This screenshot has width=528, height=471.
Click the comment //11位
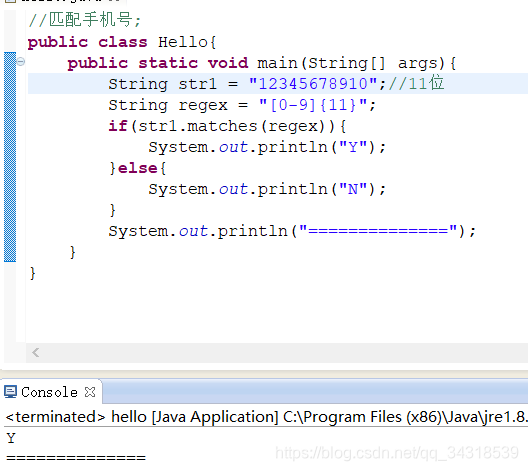[x=417, y=83]
